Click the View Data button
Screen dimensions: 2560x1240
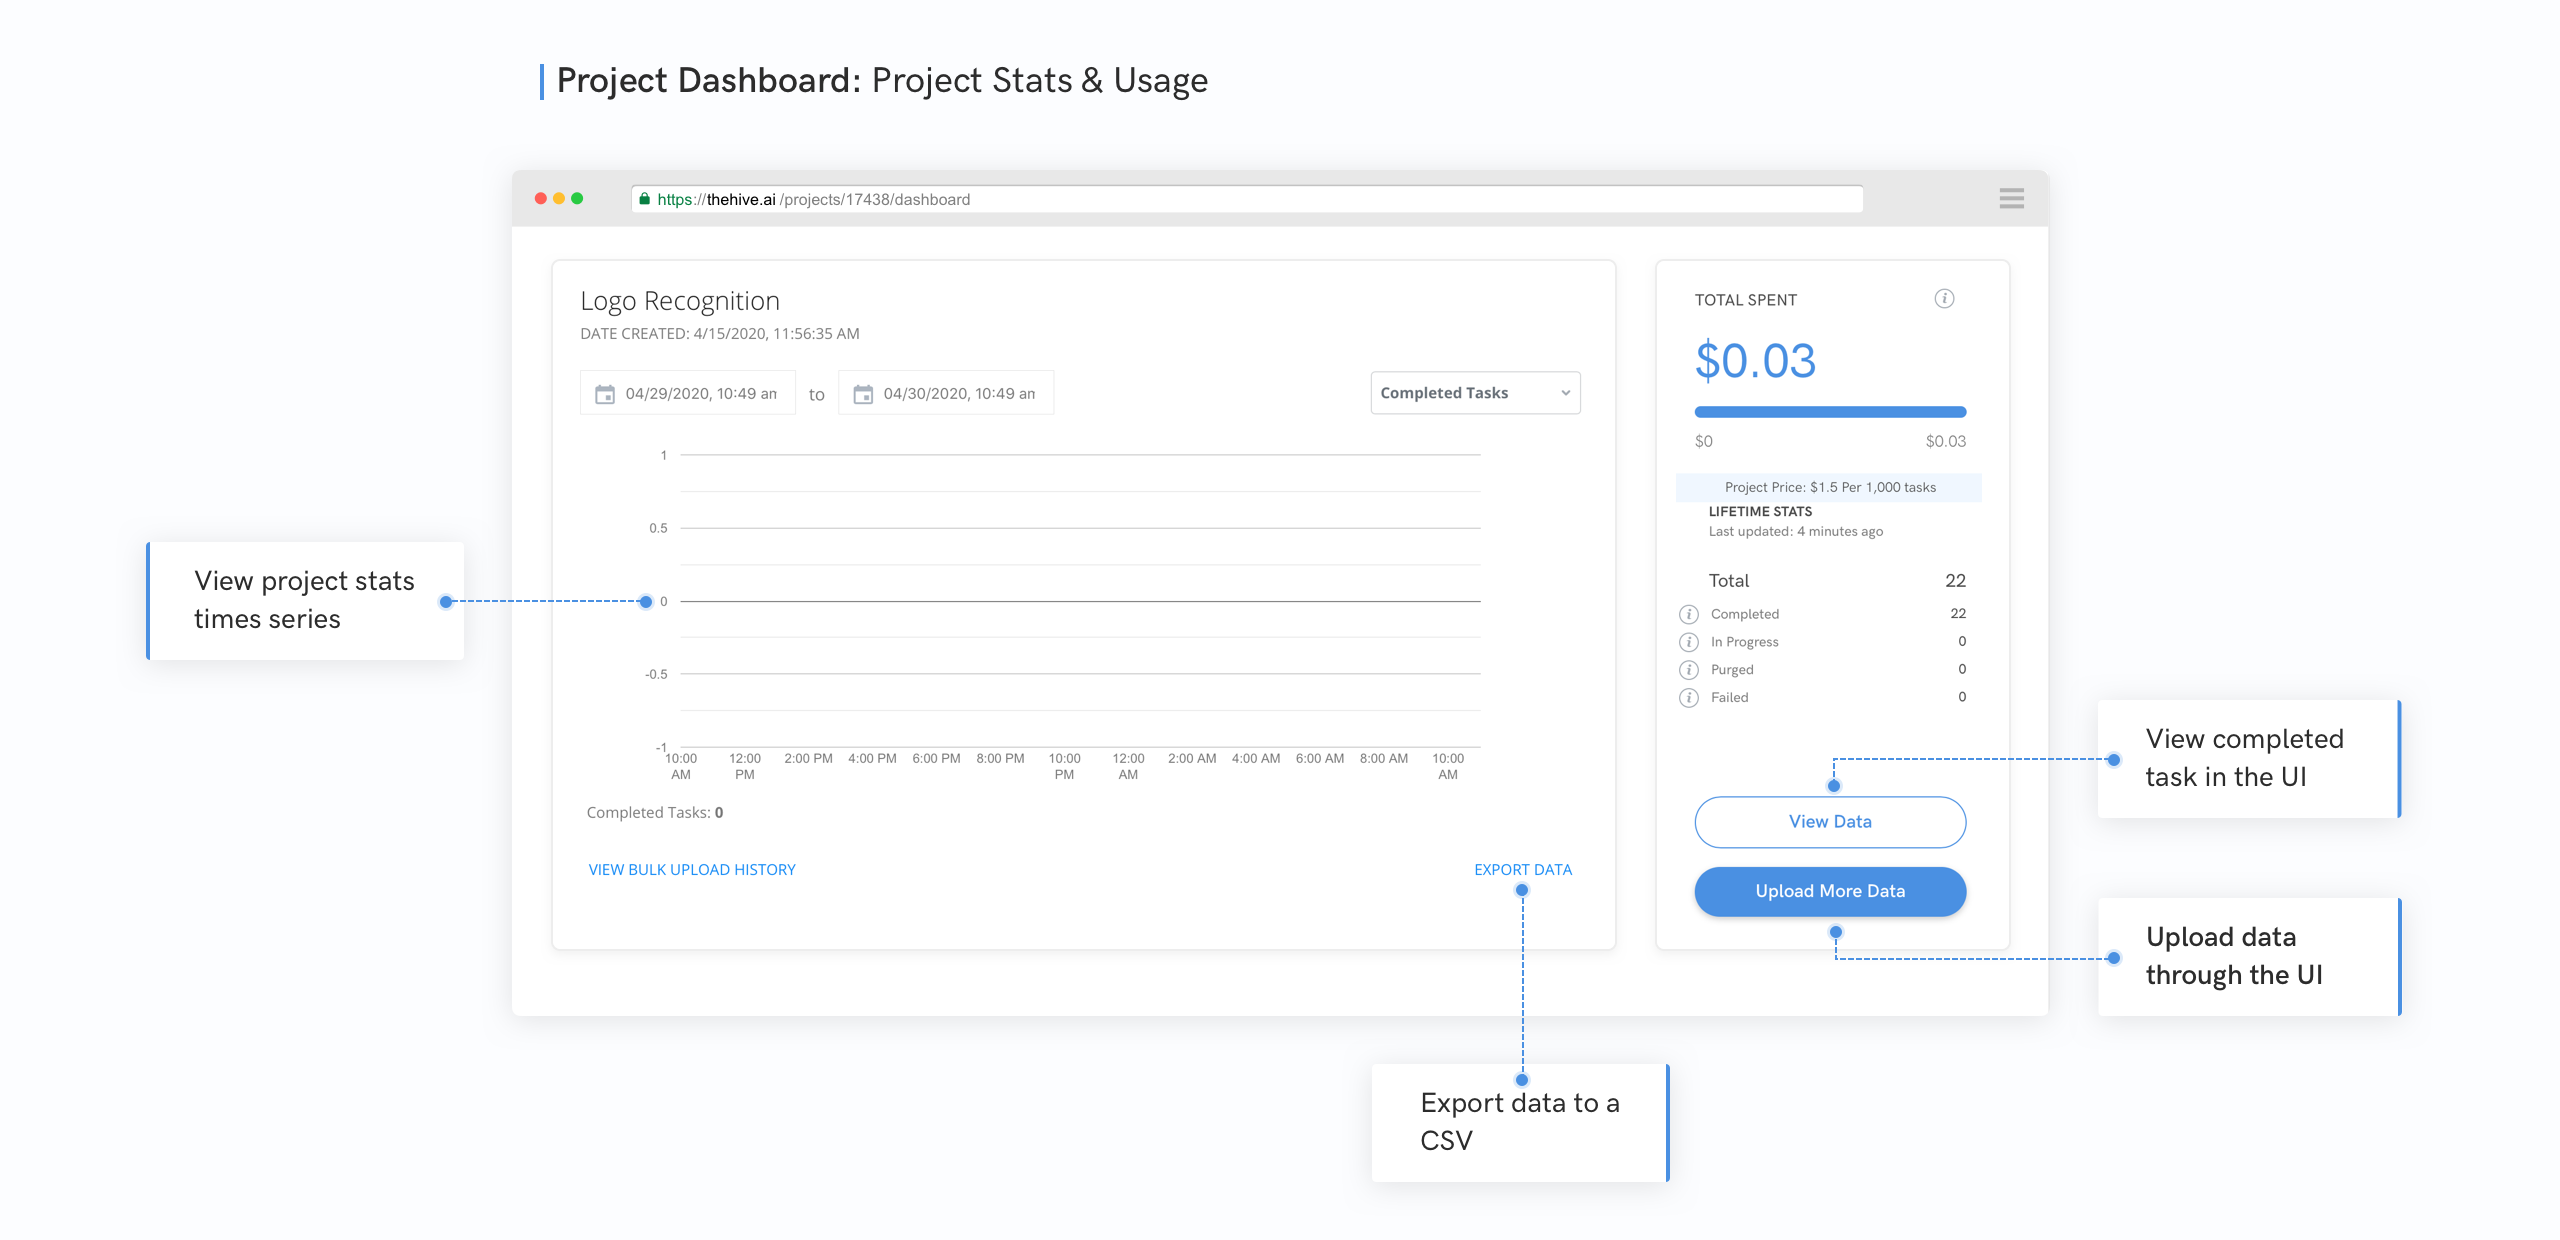click(1830, 822)
